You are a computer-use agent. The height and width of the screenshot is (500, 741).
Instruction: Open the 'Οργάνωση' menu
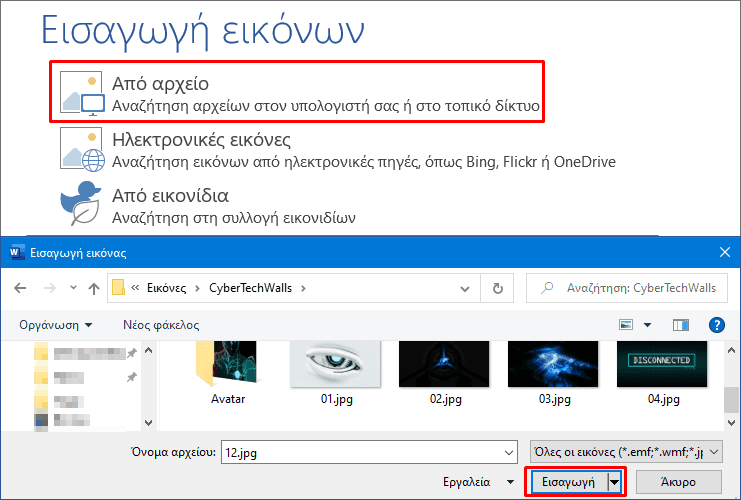tap(56, 325)
